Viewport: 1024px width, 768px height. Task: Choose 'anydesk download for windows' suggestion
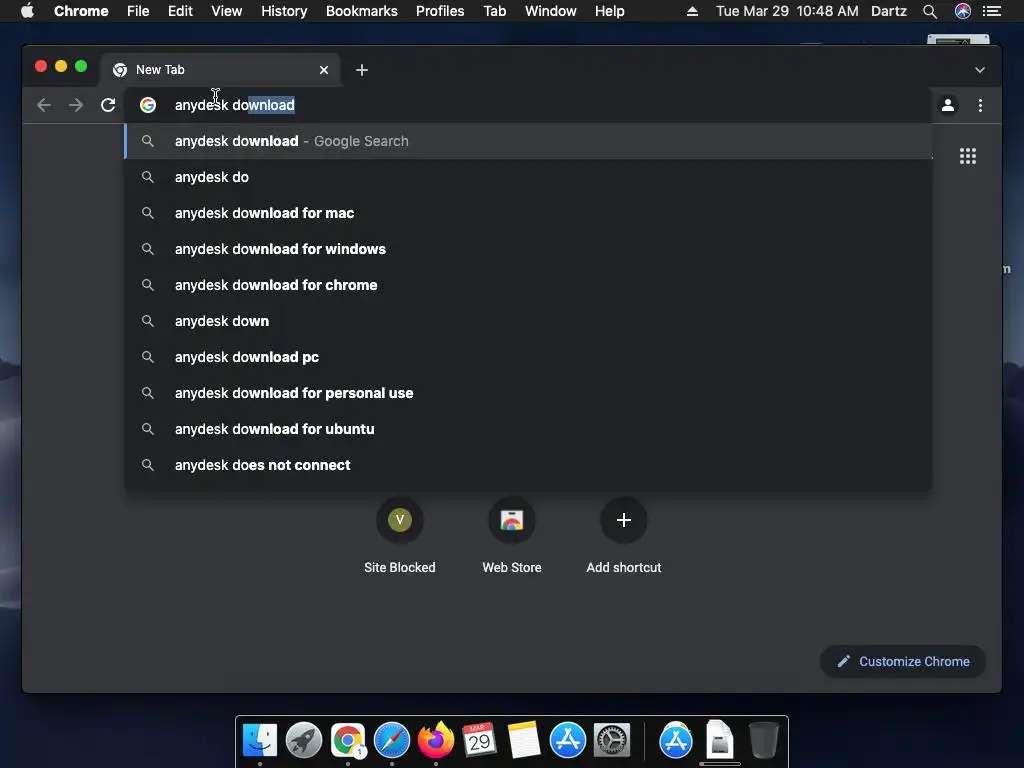click(x=528, y=249)
